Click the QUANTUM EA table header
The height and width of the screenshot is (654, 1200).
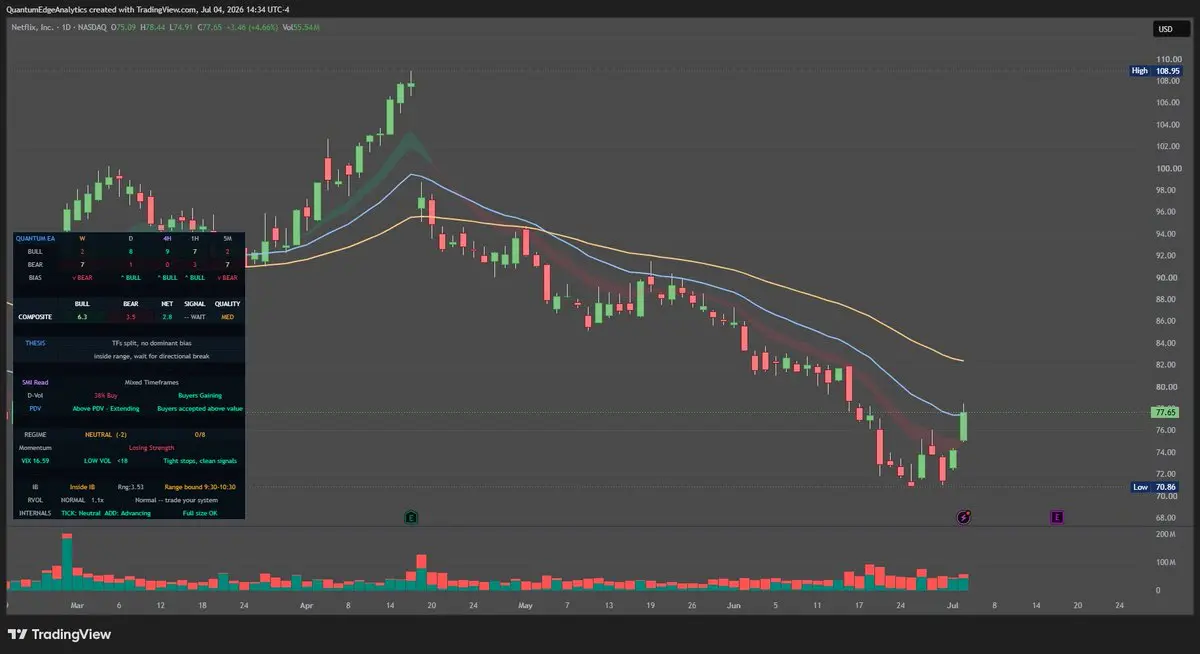coord(36,238)
